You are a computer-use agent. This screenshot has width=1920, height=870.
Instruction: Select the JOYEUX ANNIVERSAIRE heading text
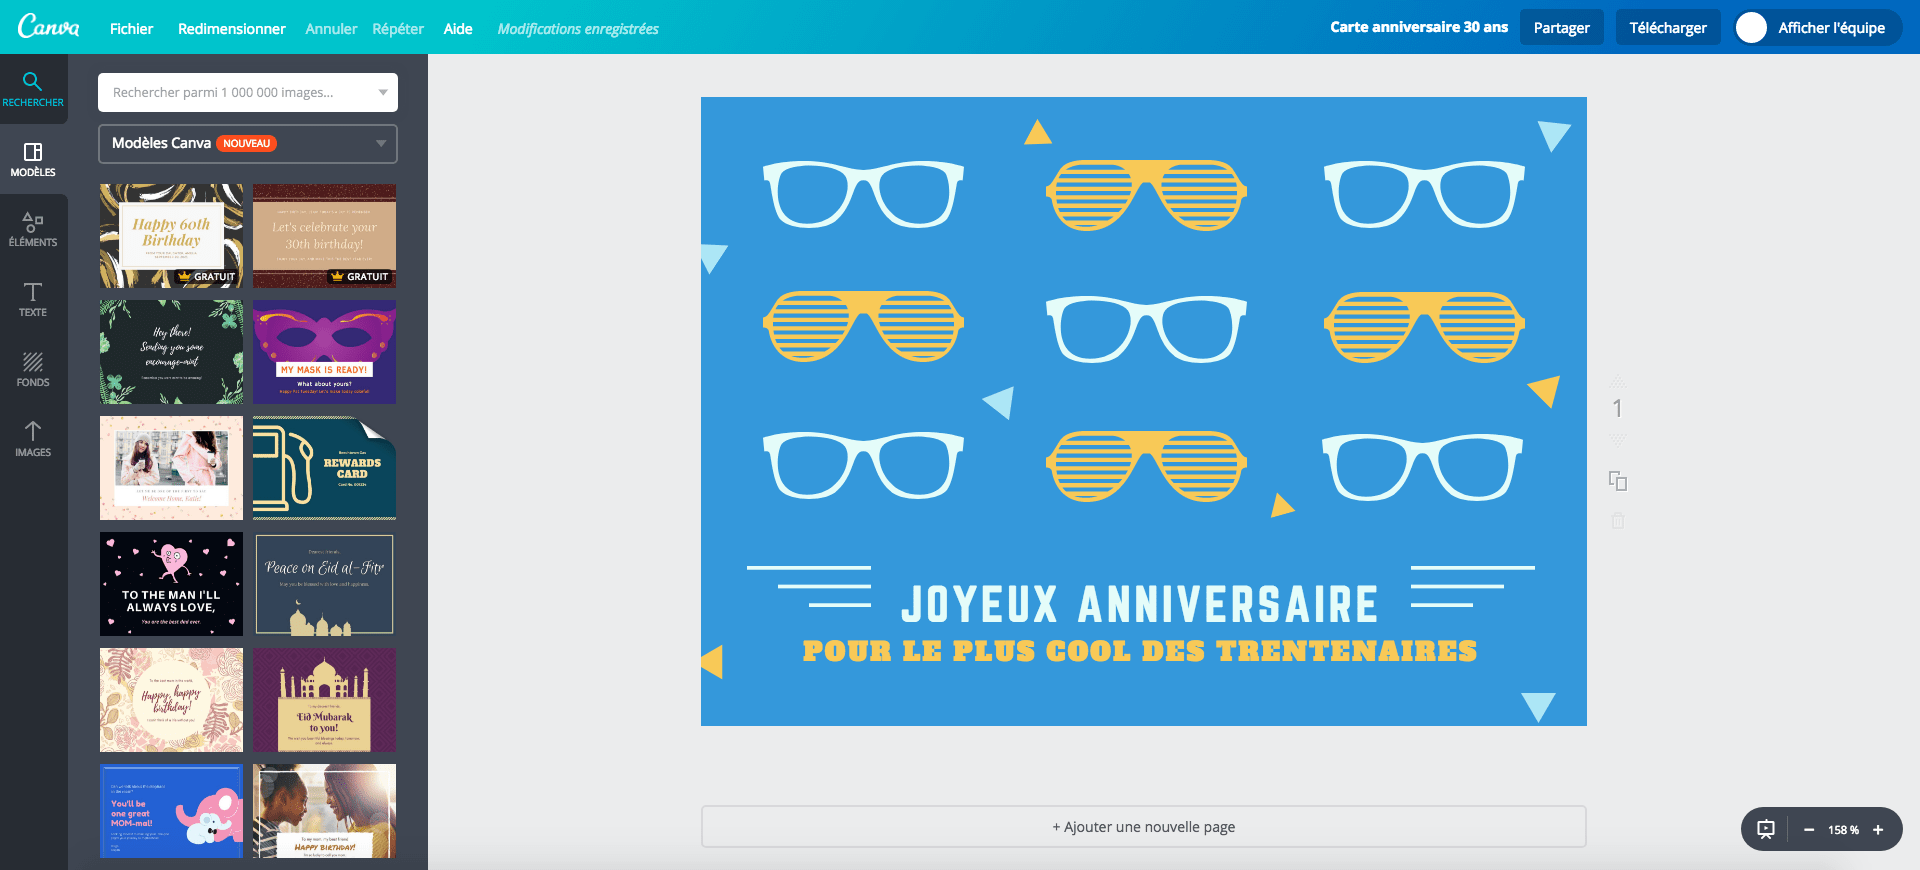(x=1140, y=604)
